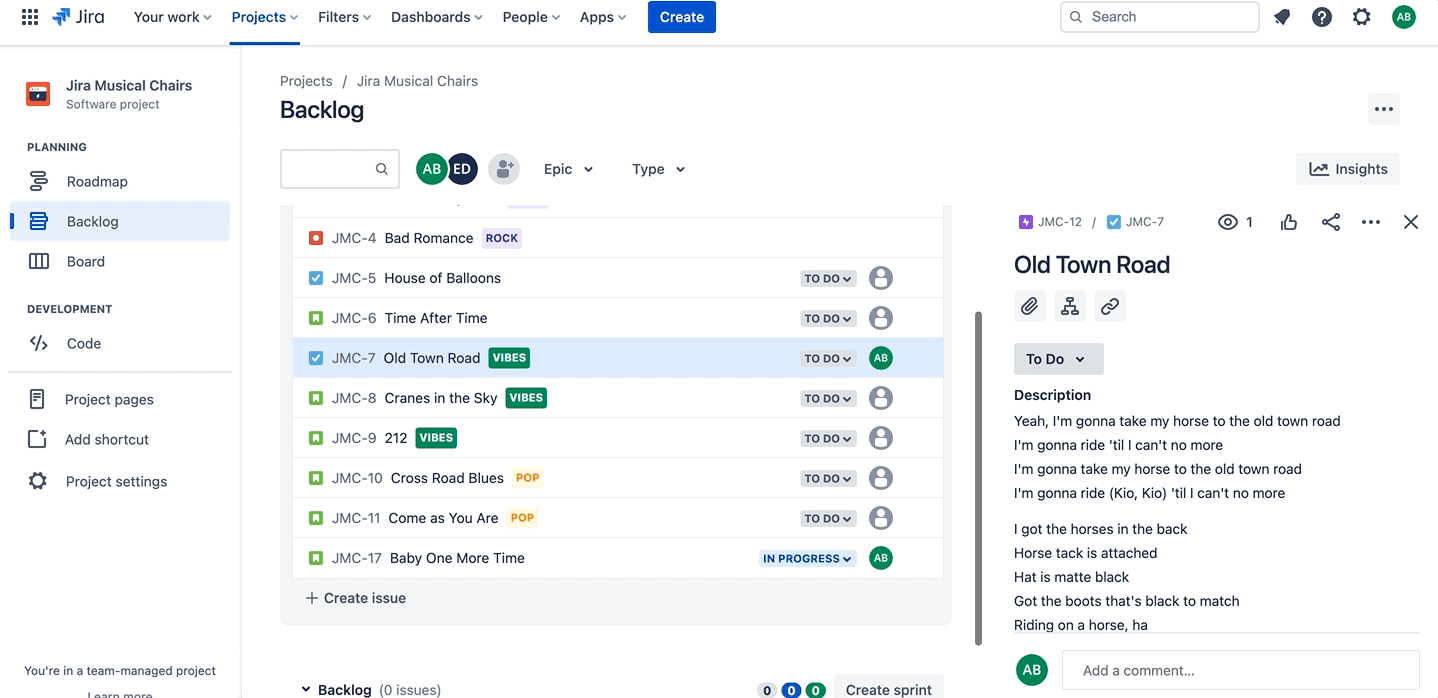This screenshot has height=698, width=1438.
Task: Click the Jira logo
Action: [78, 17]
